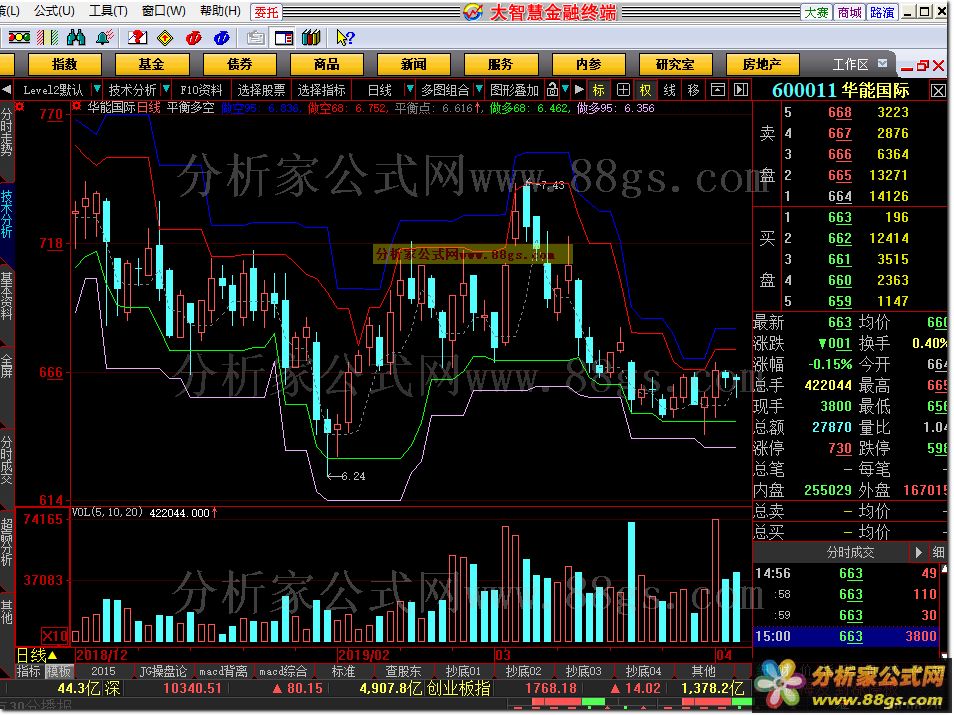954x715 pixels.
Task: Expand the lock icon dropdown arrow
Action: tap(566, 90)
